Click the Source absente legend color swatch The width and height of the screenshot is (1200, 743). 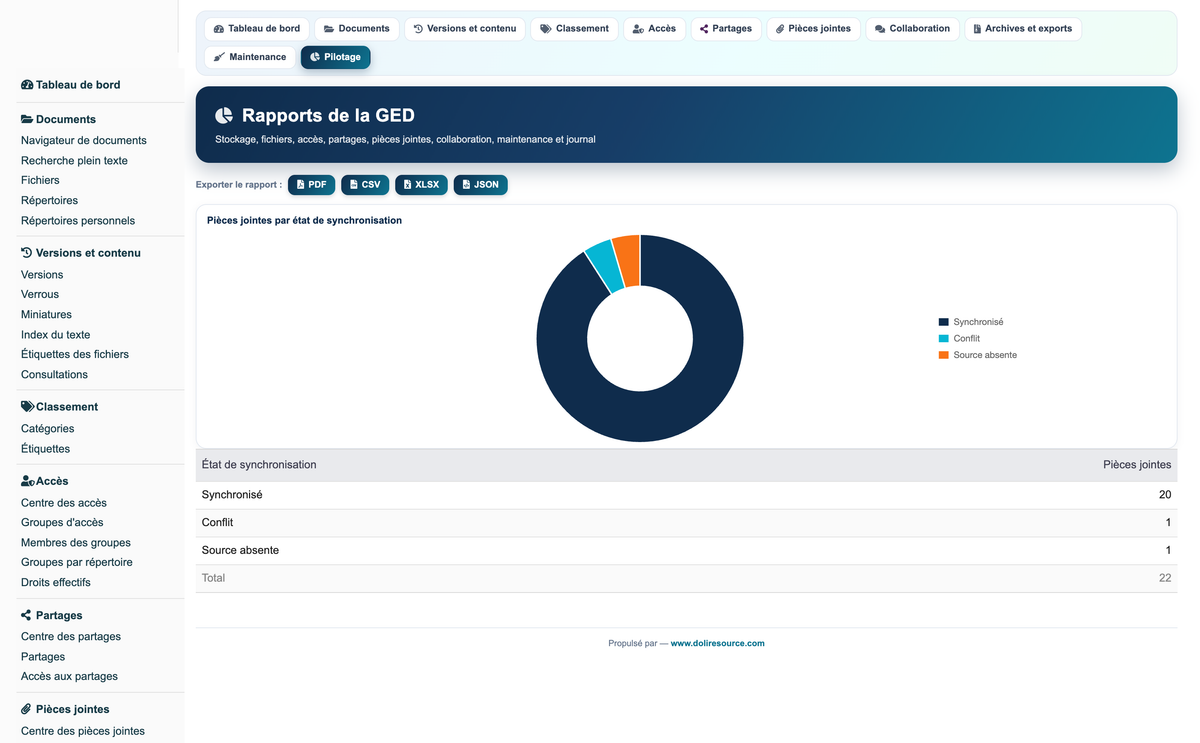pos(943,355)
